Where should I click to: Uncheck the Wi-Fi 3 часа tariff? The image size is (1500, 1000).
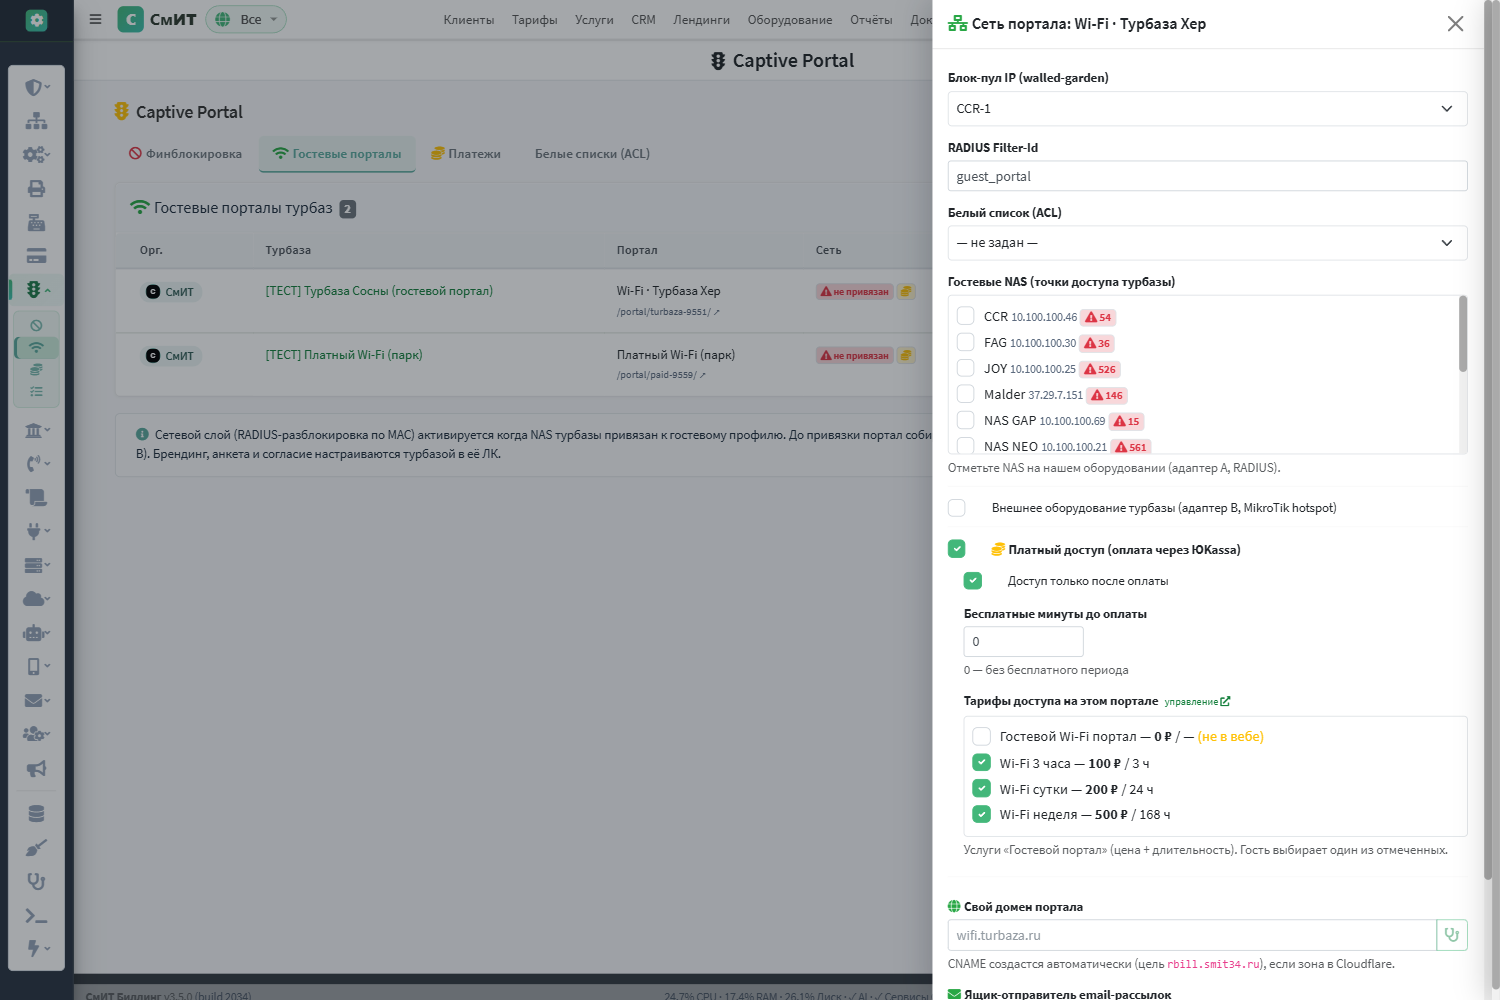point(982,762)
